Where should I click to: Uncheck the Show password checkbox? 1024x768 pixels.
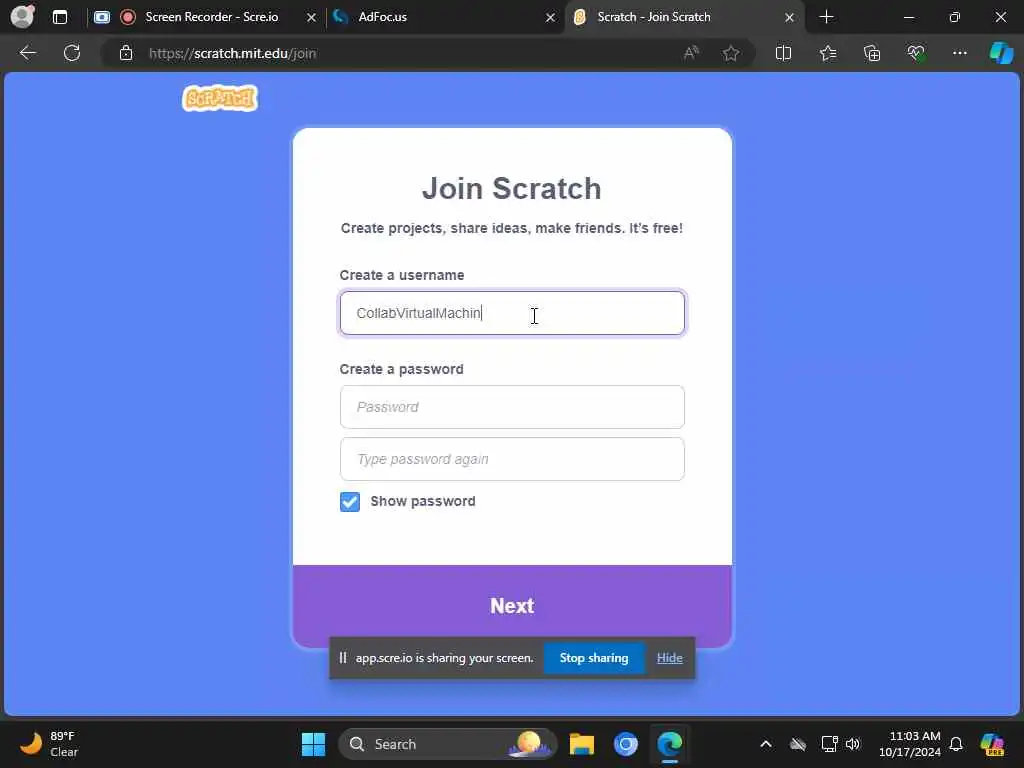[350, 502]
